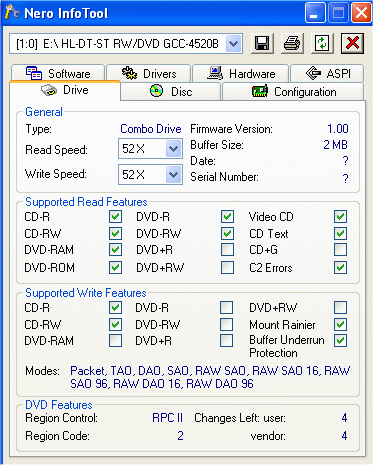Open the Configuration tab
Viewport: 373px width, 465px height.
293,91
